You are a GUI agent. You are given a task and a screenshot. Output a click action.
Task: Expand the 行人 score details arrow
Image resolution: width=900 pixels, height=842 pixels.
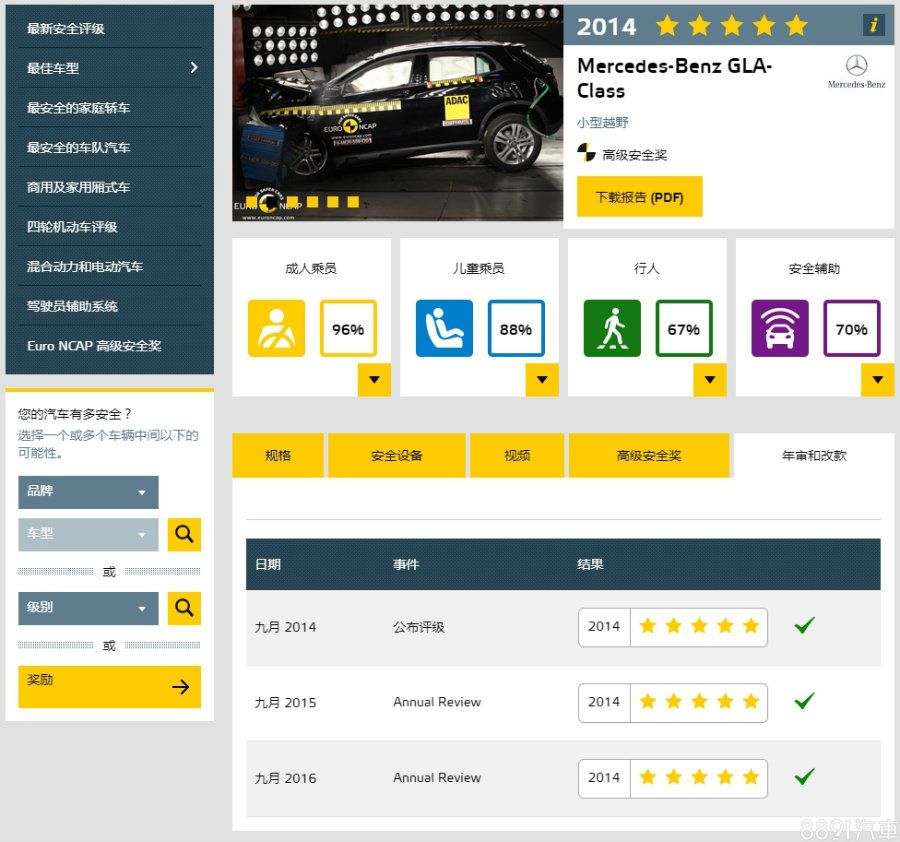710,379
